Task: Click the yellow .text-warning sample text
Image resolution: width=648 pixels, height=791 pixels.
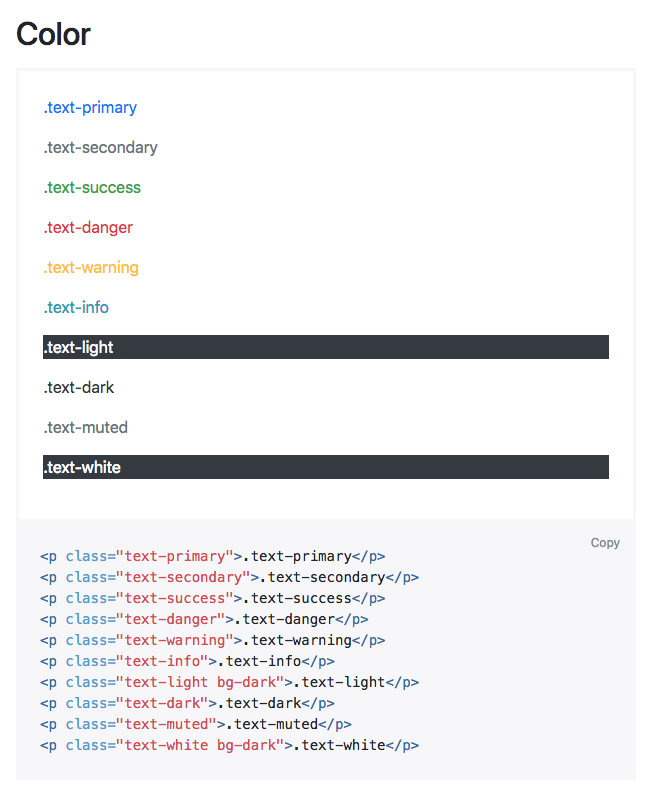Action: click(x=91, y=268)
